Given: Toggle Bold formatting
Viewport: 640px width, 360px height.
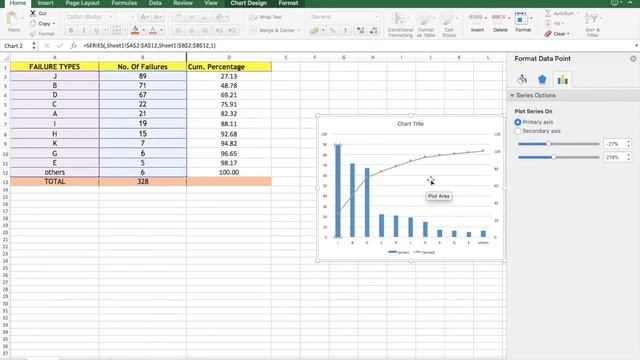Looking at the screenshot, I should pyautogui.click(x=71, y=30).
